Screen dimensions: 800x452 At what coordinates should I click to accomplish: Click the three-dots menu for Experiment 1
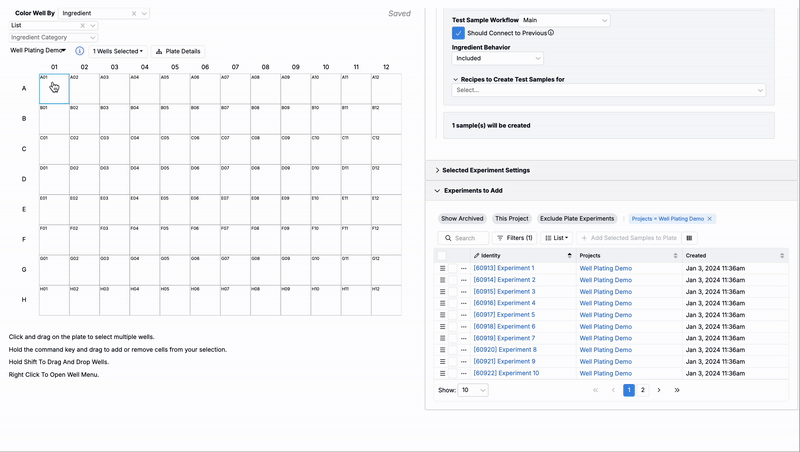click(464, 269)
